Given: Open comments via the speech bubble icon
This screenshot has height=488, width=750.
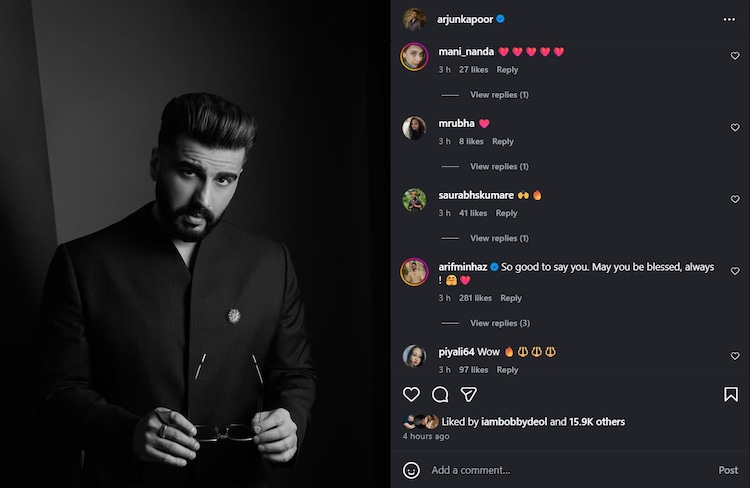Looking at the screenshot, I should point(440,394).
